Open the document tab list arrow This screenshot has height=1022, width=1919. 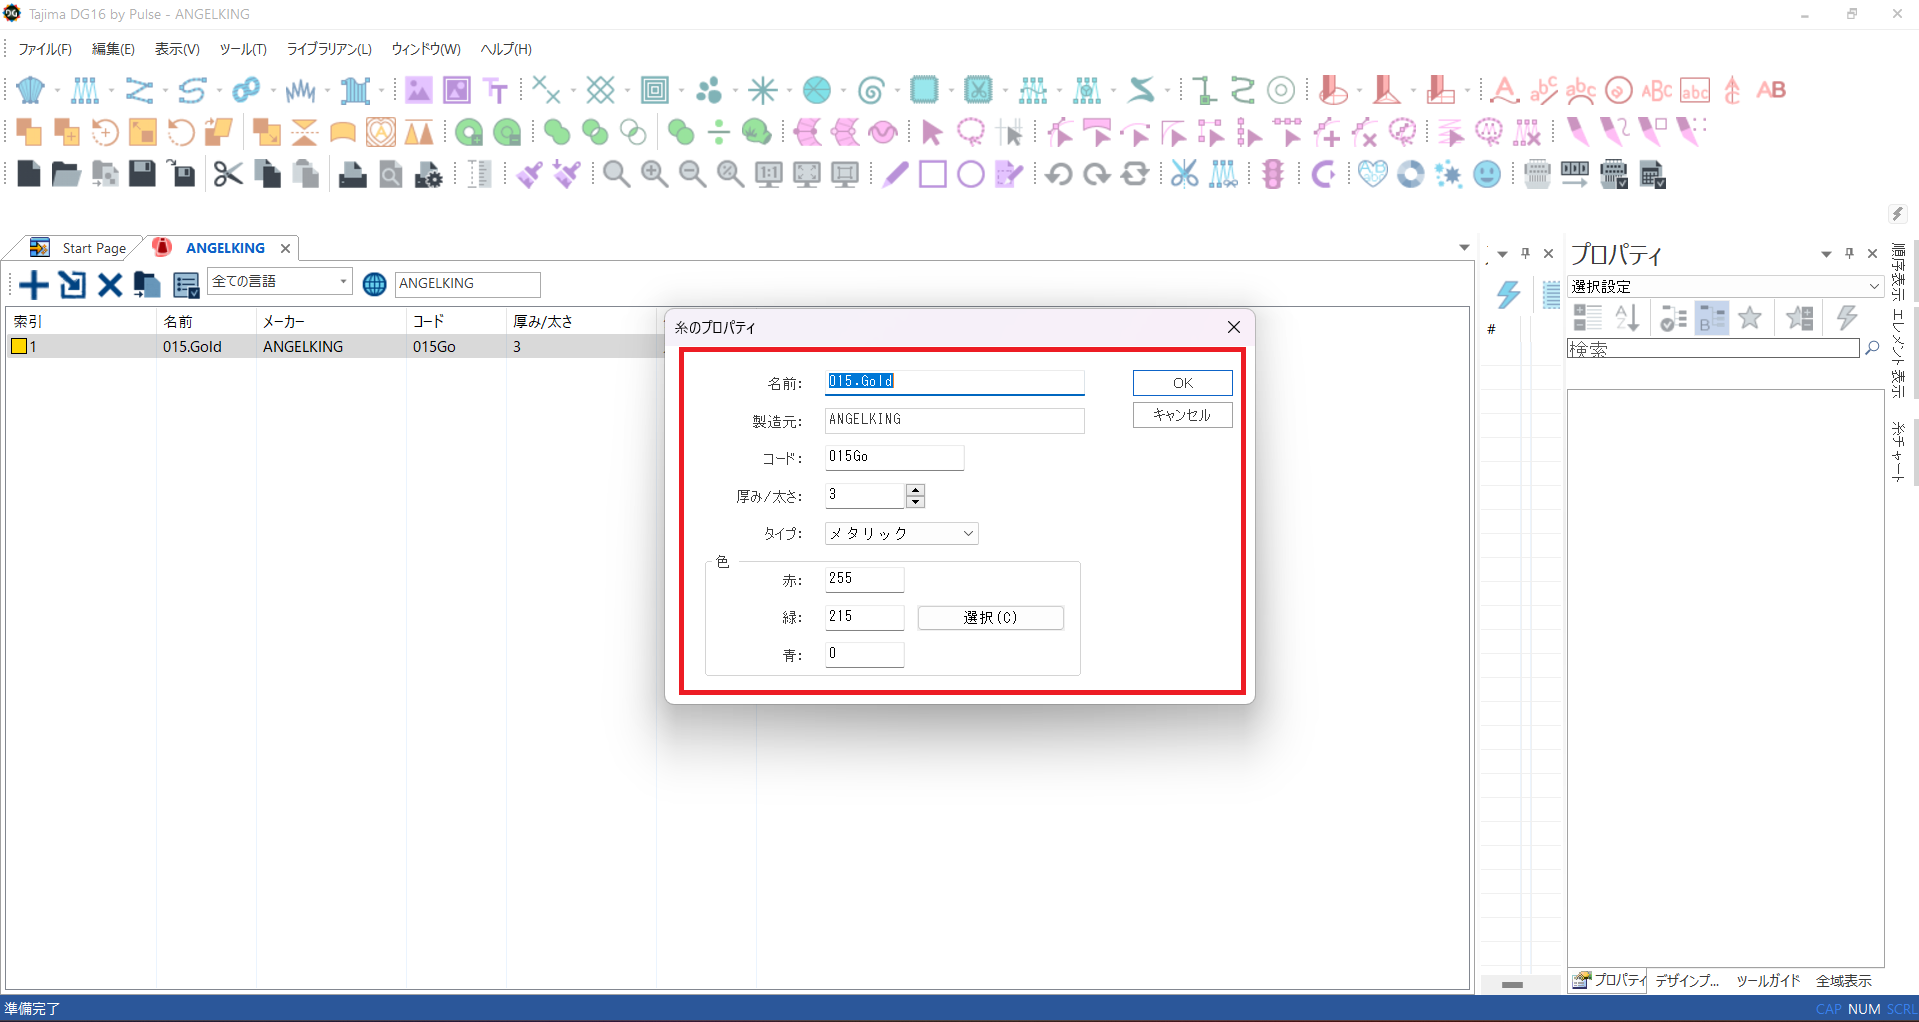[1464, 247]
